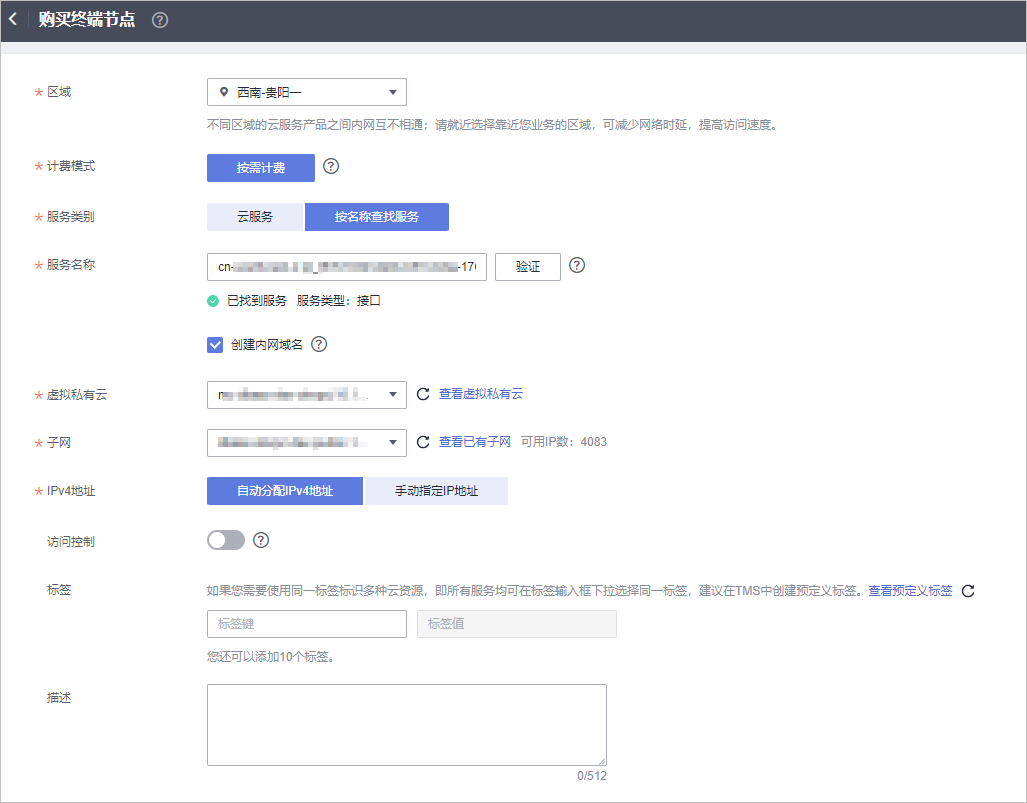Click the text 可用IP数：4083
Image resolution: width=1027 pixels, height=803 pixels.
(x=564, y=442)
